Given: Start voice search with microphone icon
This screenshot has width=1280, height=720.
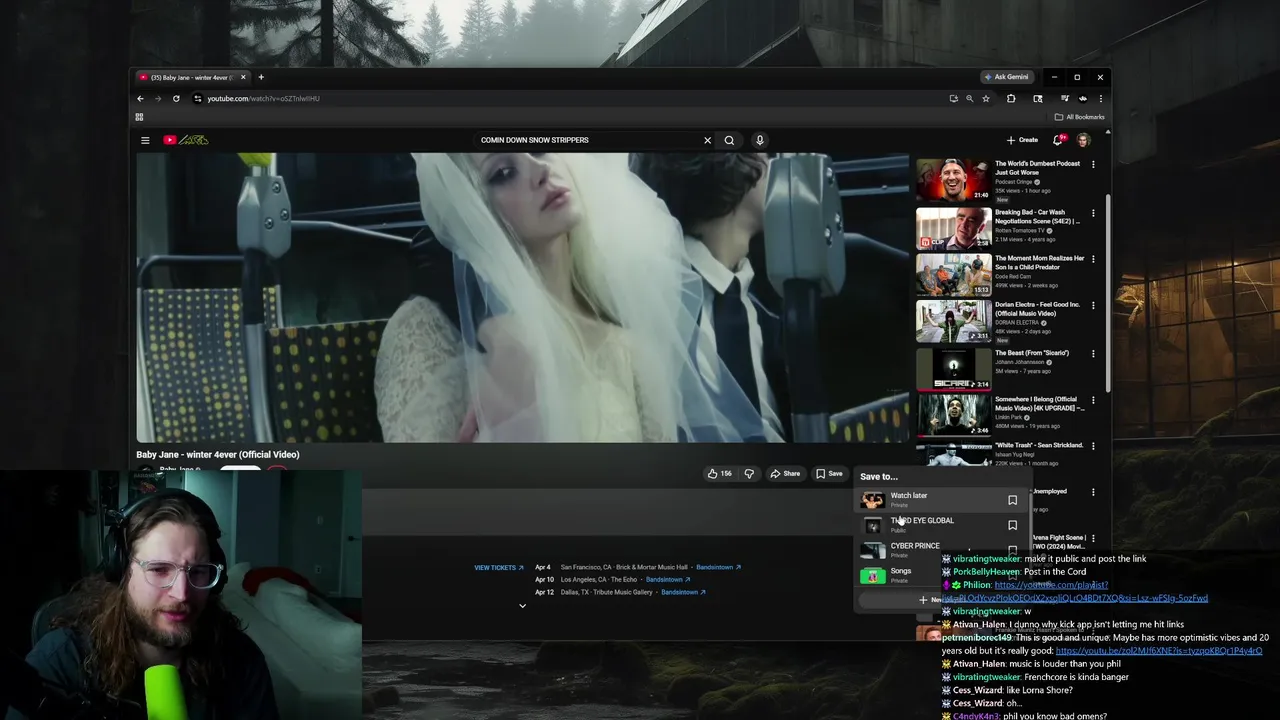Looking at the screenshot, I should pos(760,140).
